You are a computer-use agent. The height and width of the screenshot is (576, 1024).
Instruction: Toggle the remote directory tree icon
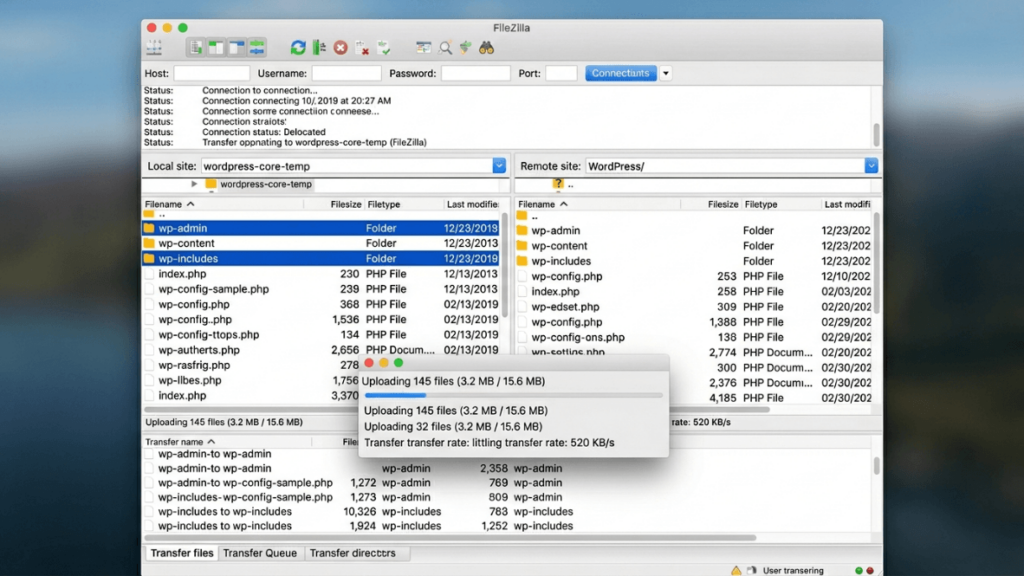tap(236, 48)
